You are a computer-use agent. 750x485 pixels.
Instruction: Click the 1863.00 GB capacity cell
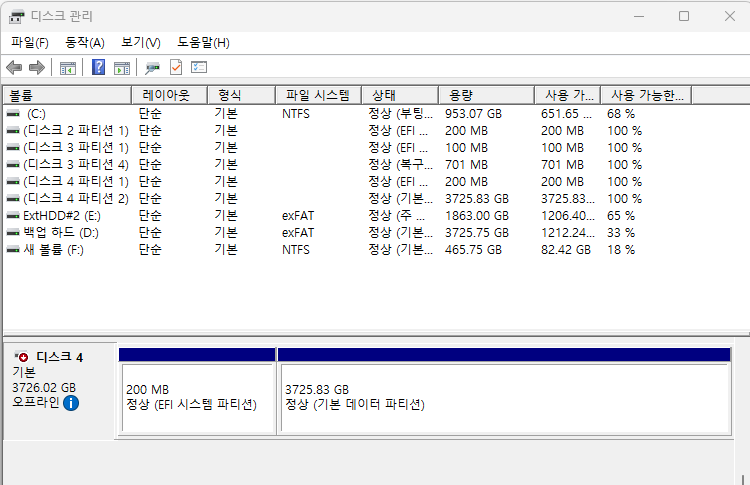pyautogui.click(x=476, y=216)
